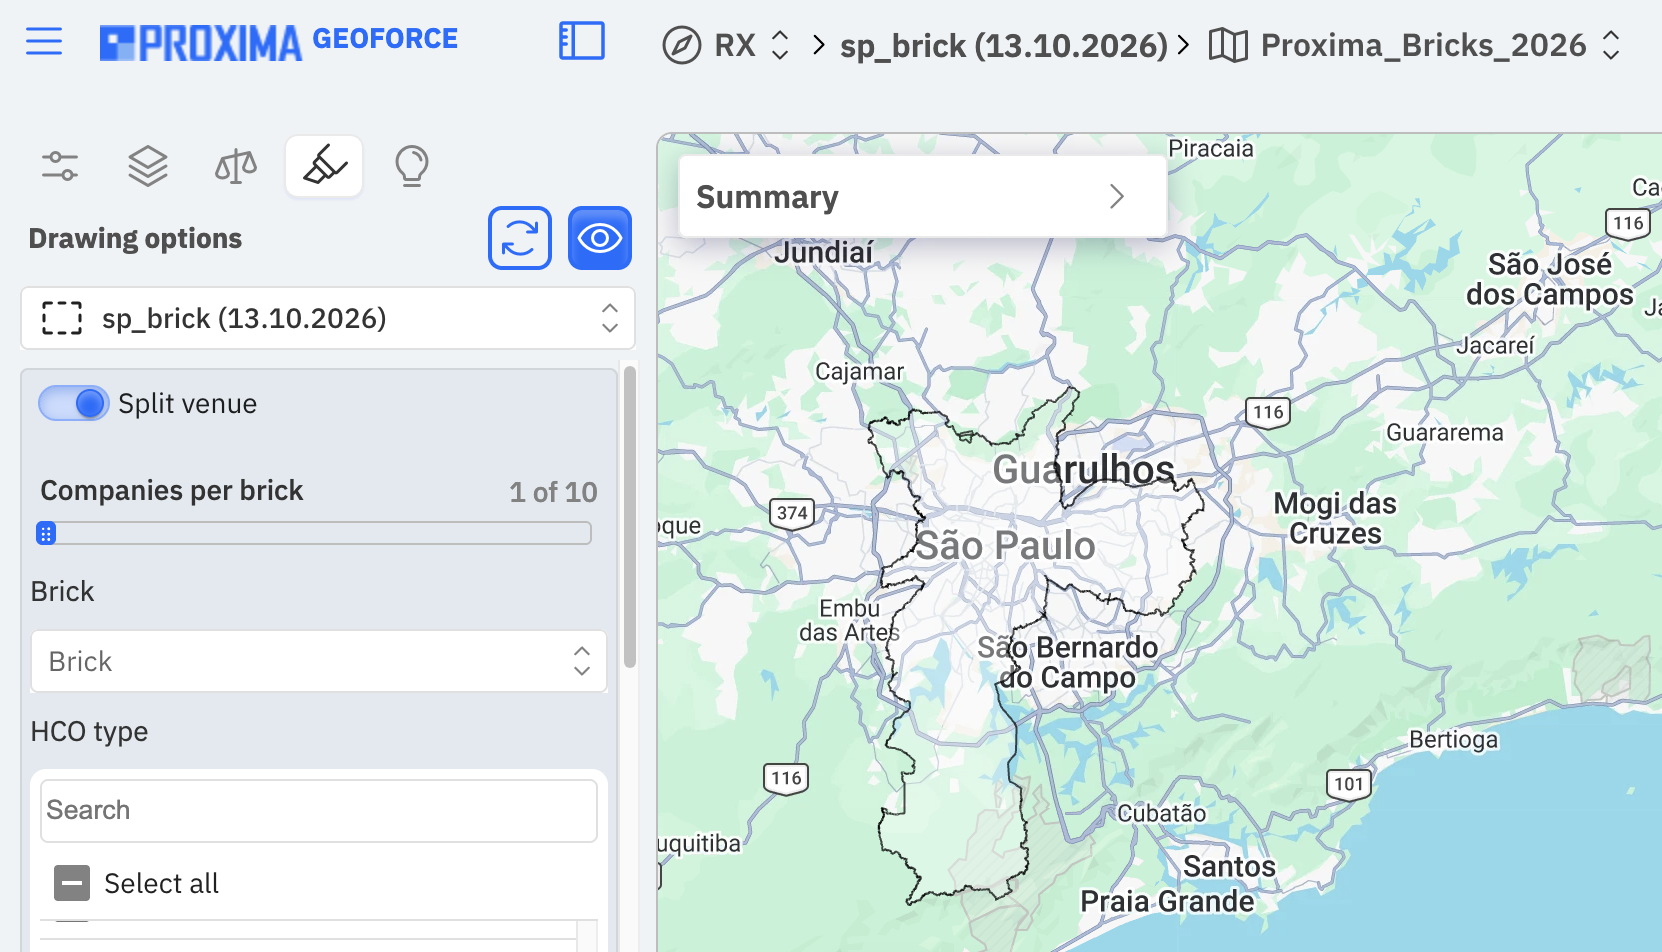Open the layers stack tab

pos(148,166)
